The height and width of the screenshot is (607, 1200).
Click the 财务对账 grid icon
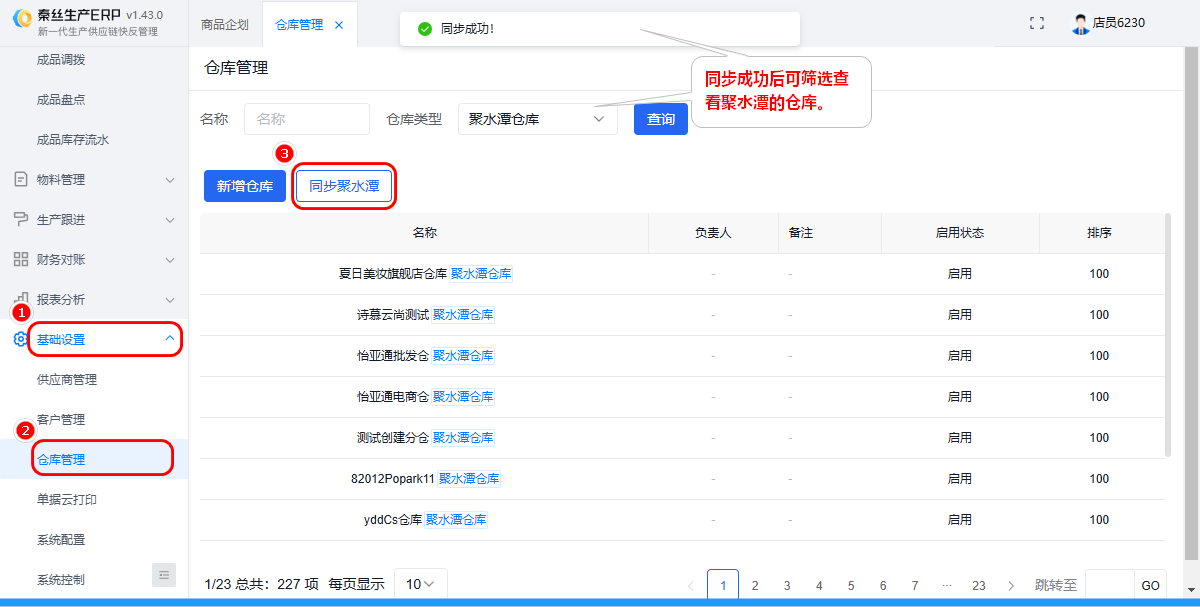[20, 259]
